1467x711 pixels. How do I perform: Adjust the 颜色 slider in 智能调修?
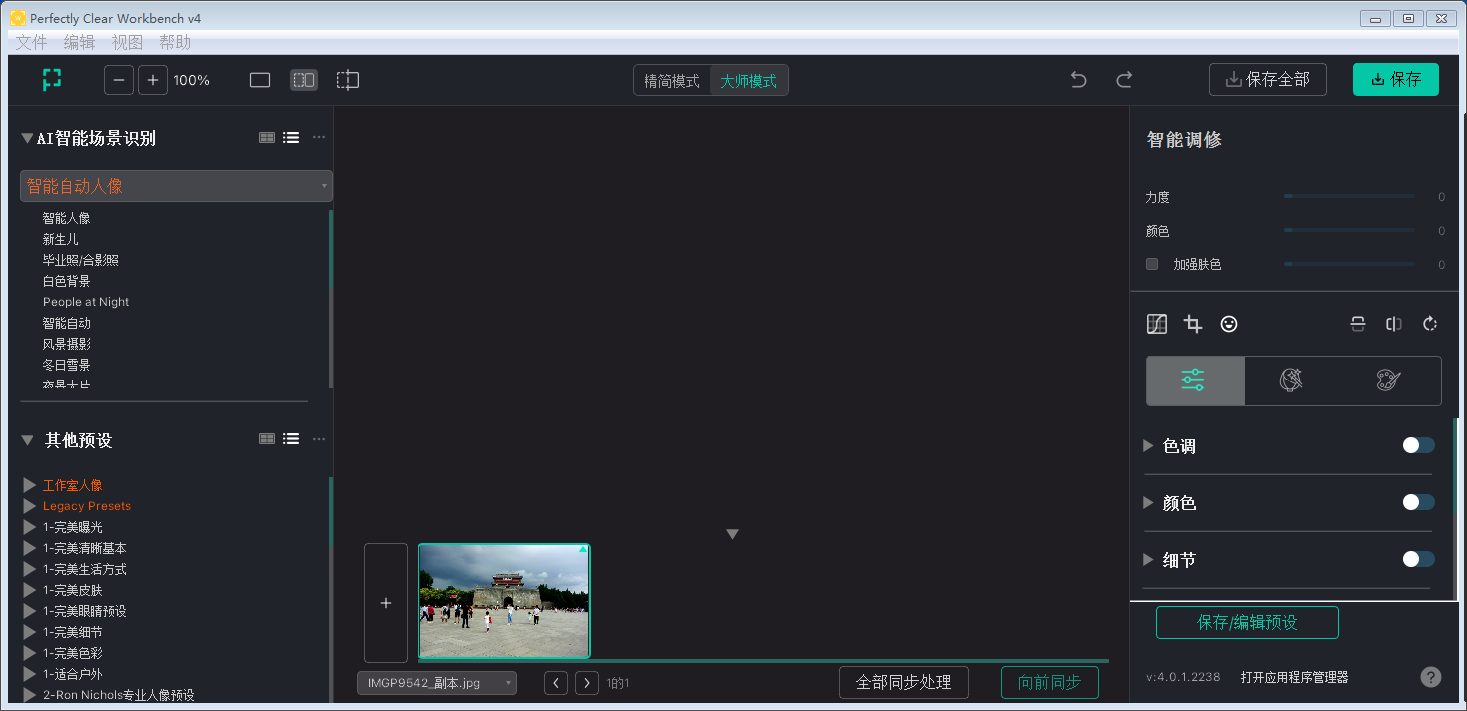pos(1349,231)
